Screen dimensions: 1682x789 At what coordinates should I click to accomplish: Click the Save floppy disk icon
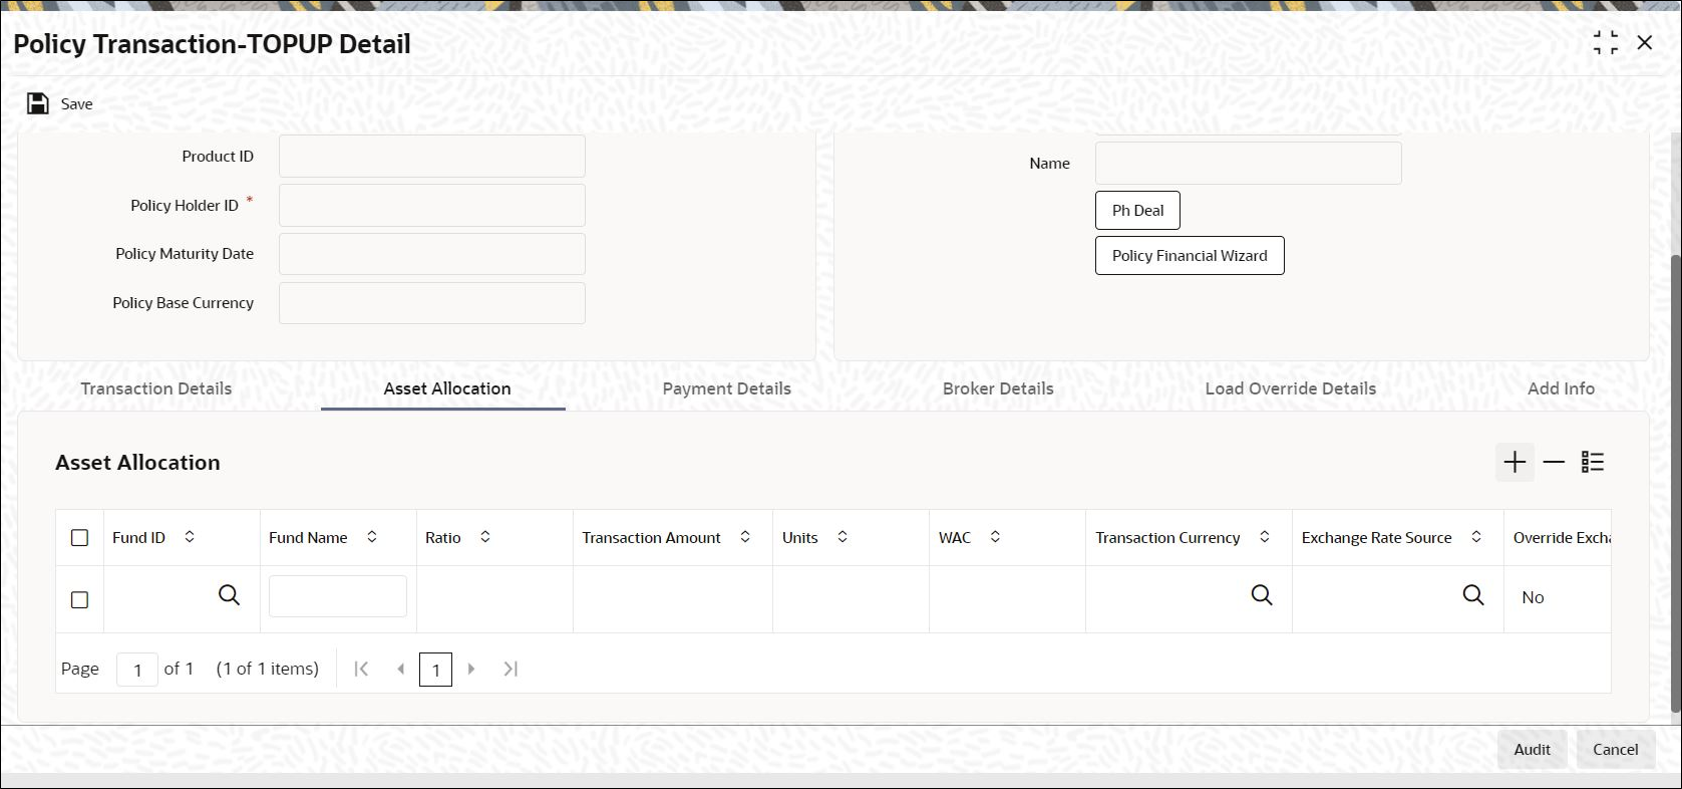point(38,104)
